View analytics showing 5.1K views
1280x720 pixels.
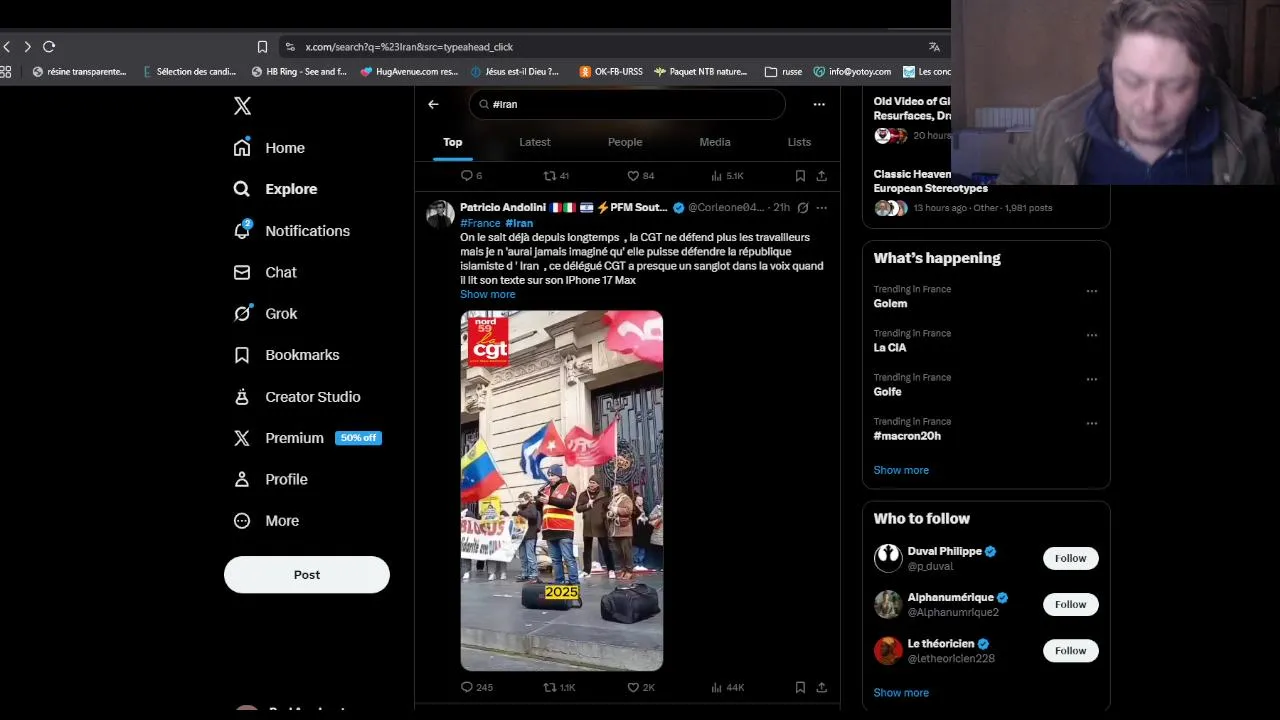click(x=727, y=176)
